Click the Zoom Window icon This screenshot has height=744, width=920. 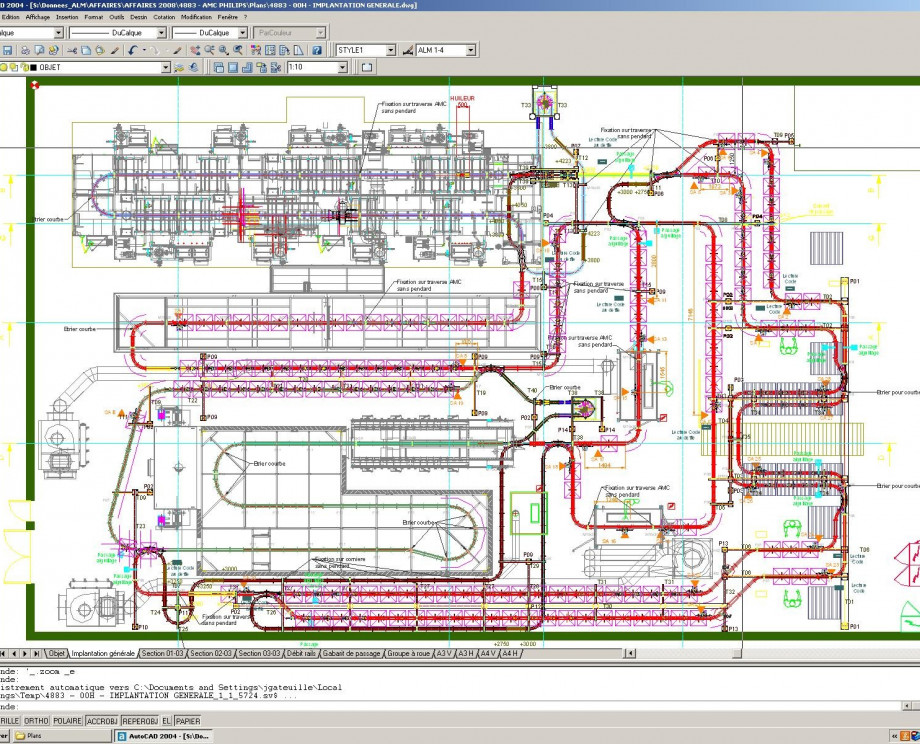(224, 50)
